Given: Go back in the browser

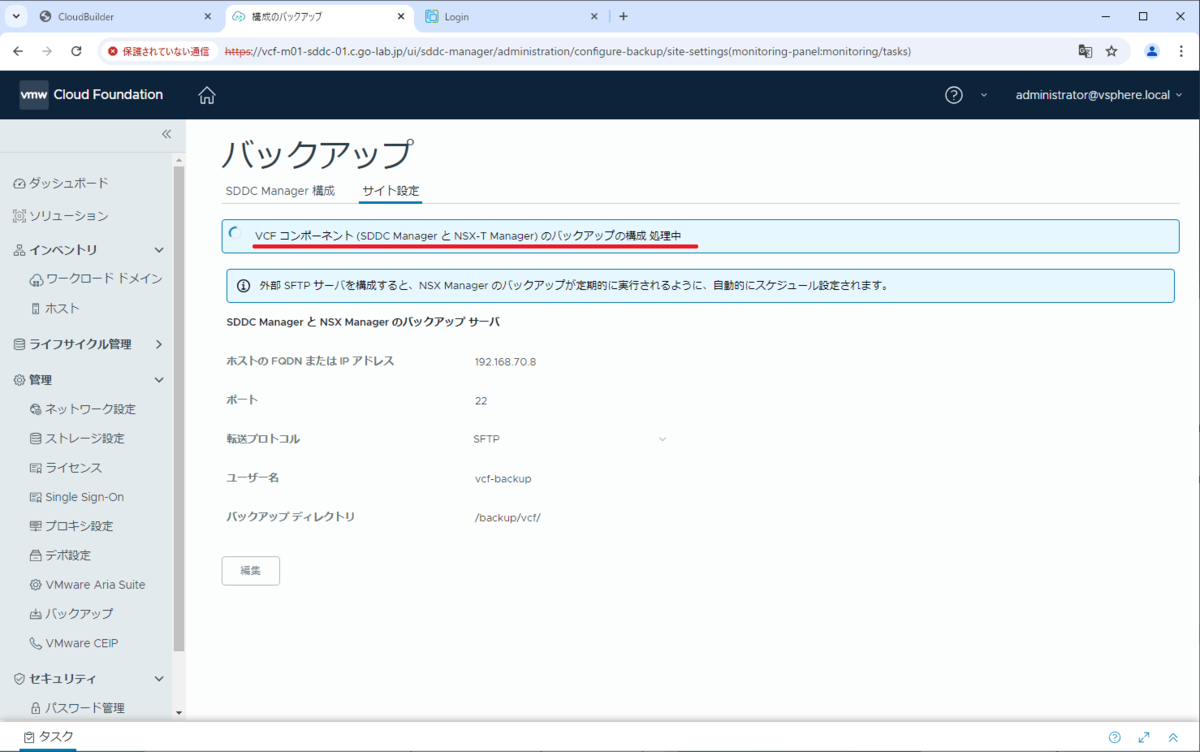Looking at the screenshot, I should 18,51.
